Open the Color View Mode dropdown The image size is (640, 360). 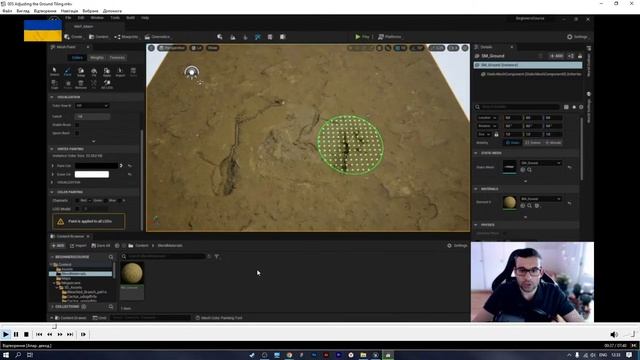pos(92,106)
